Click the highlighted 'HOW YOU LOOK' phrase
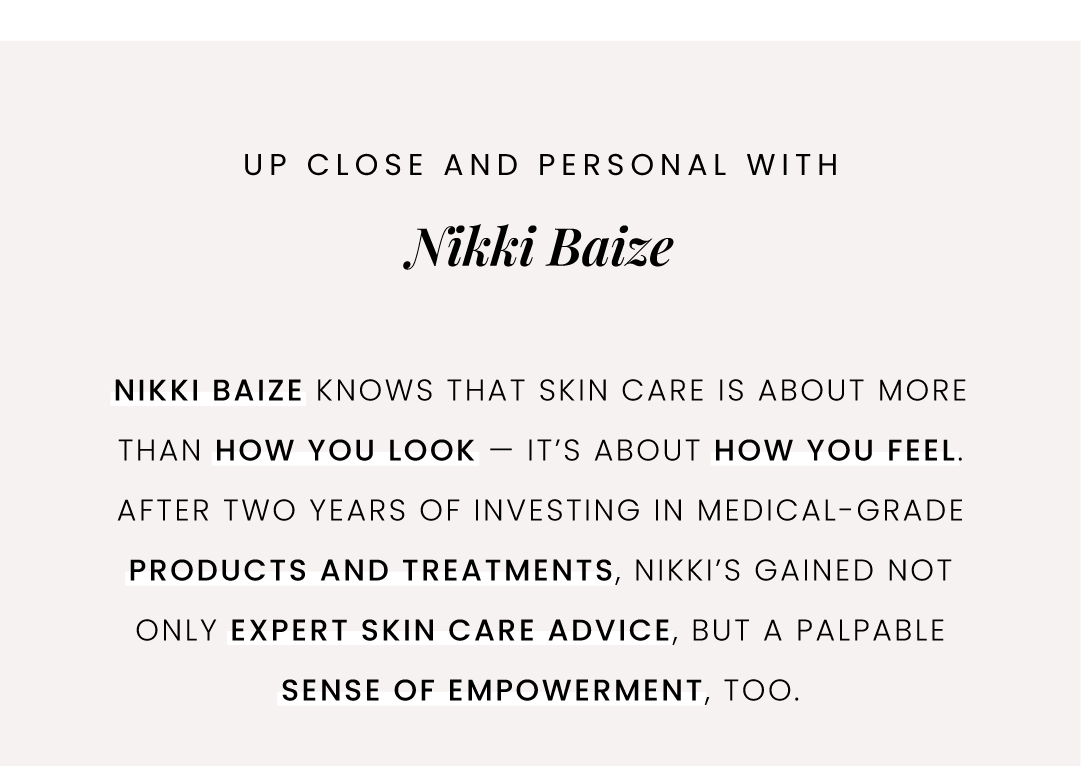1081x766 pixels. coord(345,451)
